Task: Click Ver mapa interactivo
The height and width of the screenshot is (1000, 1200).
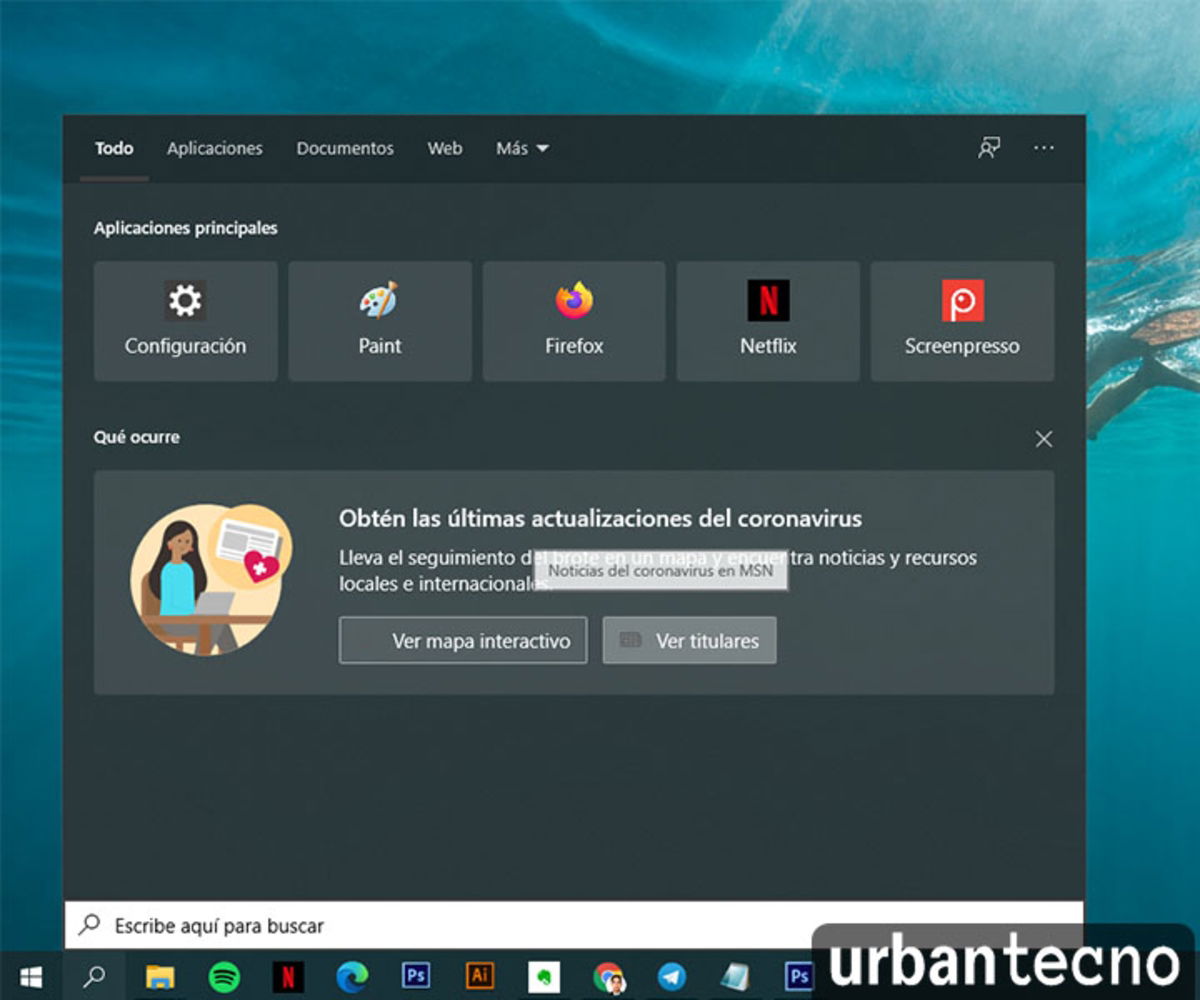Action: click(x=463, y=640)
